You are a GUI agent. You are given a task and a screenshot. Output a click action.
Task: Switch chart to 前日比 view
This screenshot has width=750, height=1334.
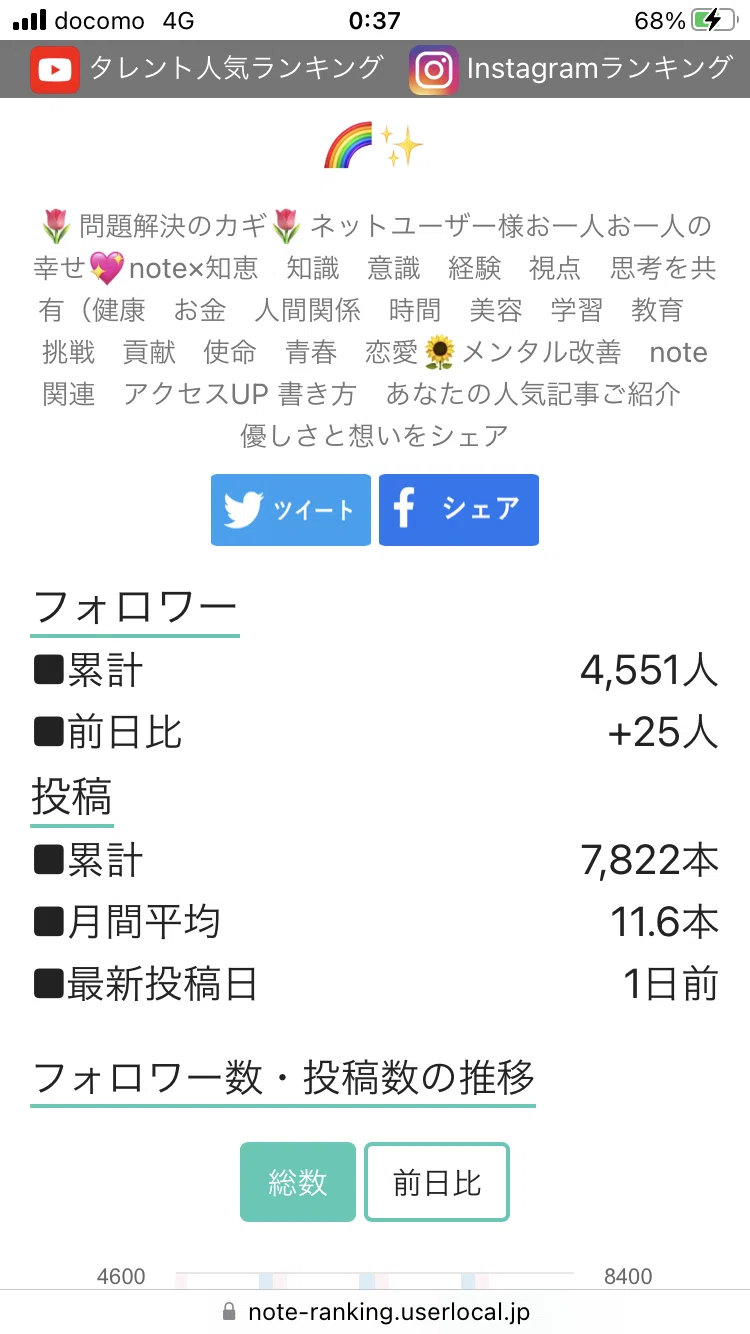[x=437, y=1182]
